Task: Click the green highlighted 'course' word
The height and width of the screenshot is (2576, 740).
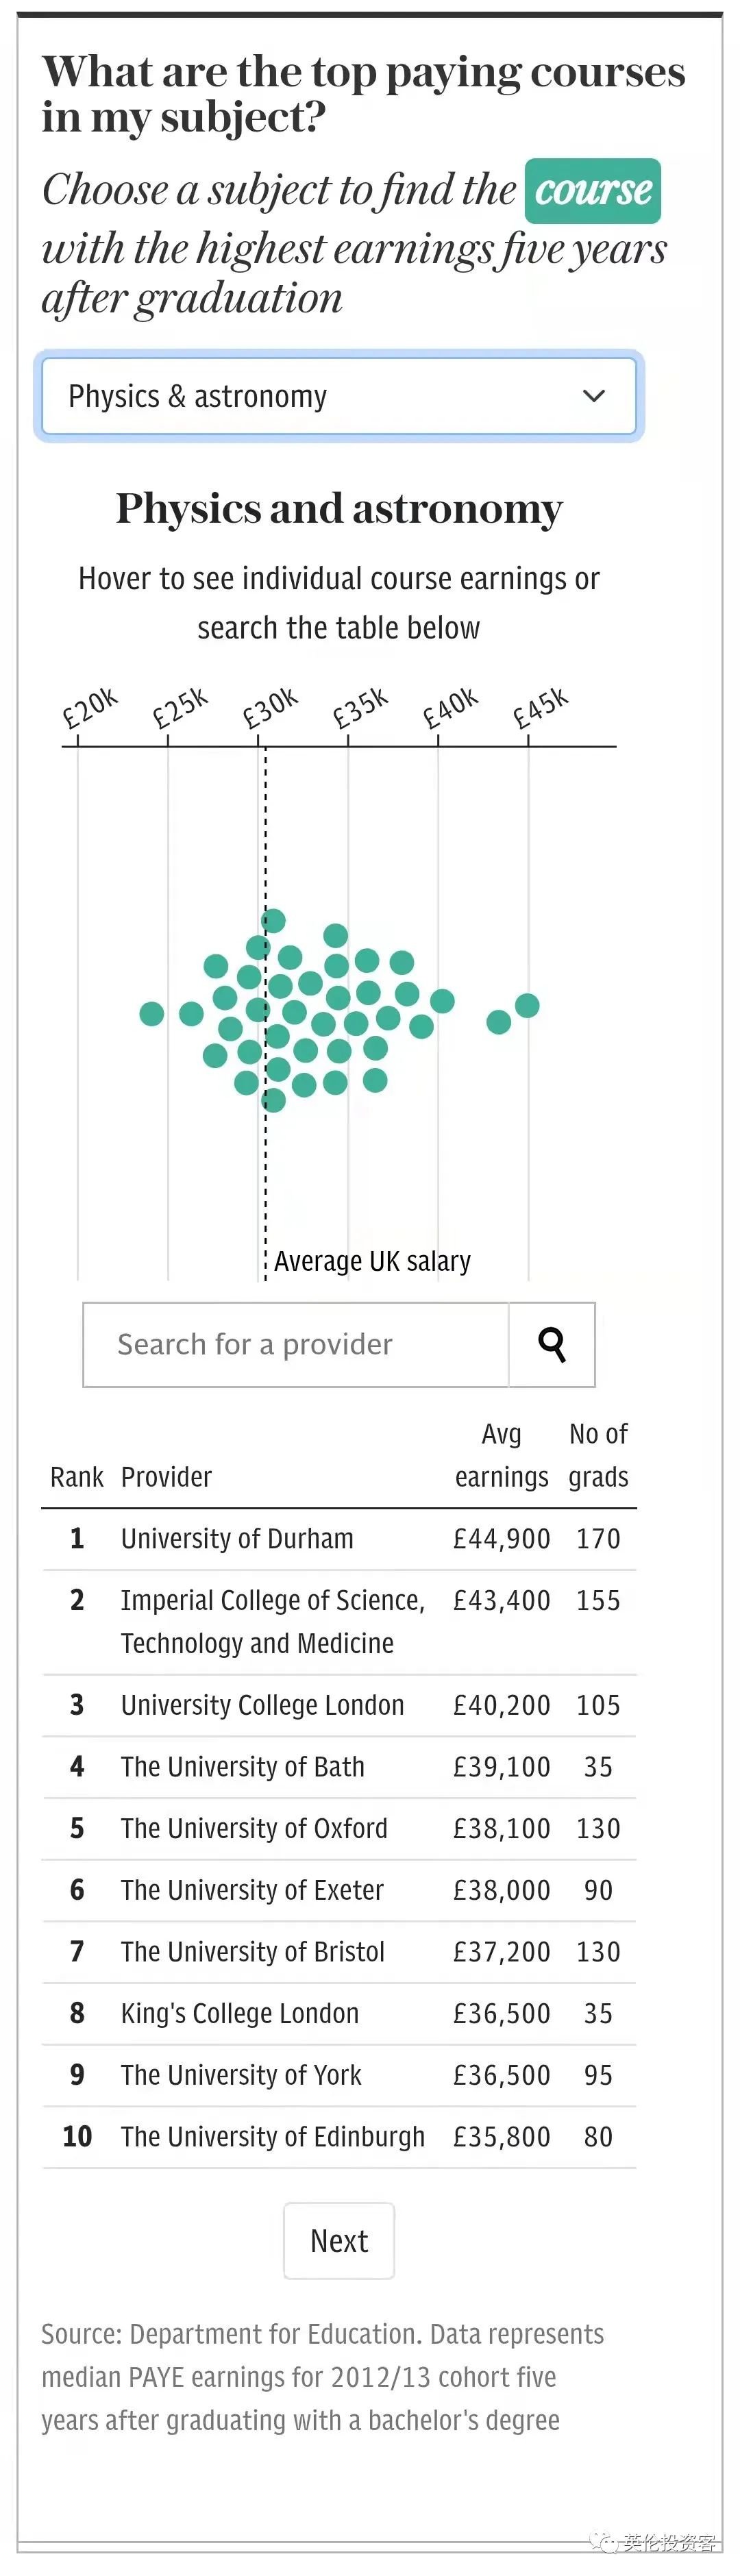Action: (593, 191)
